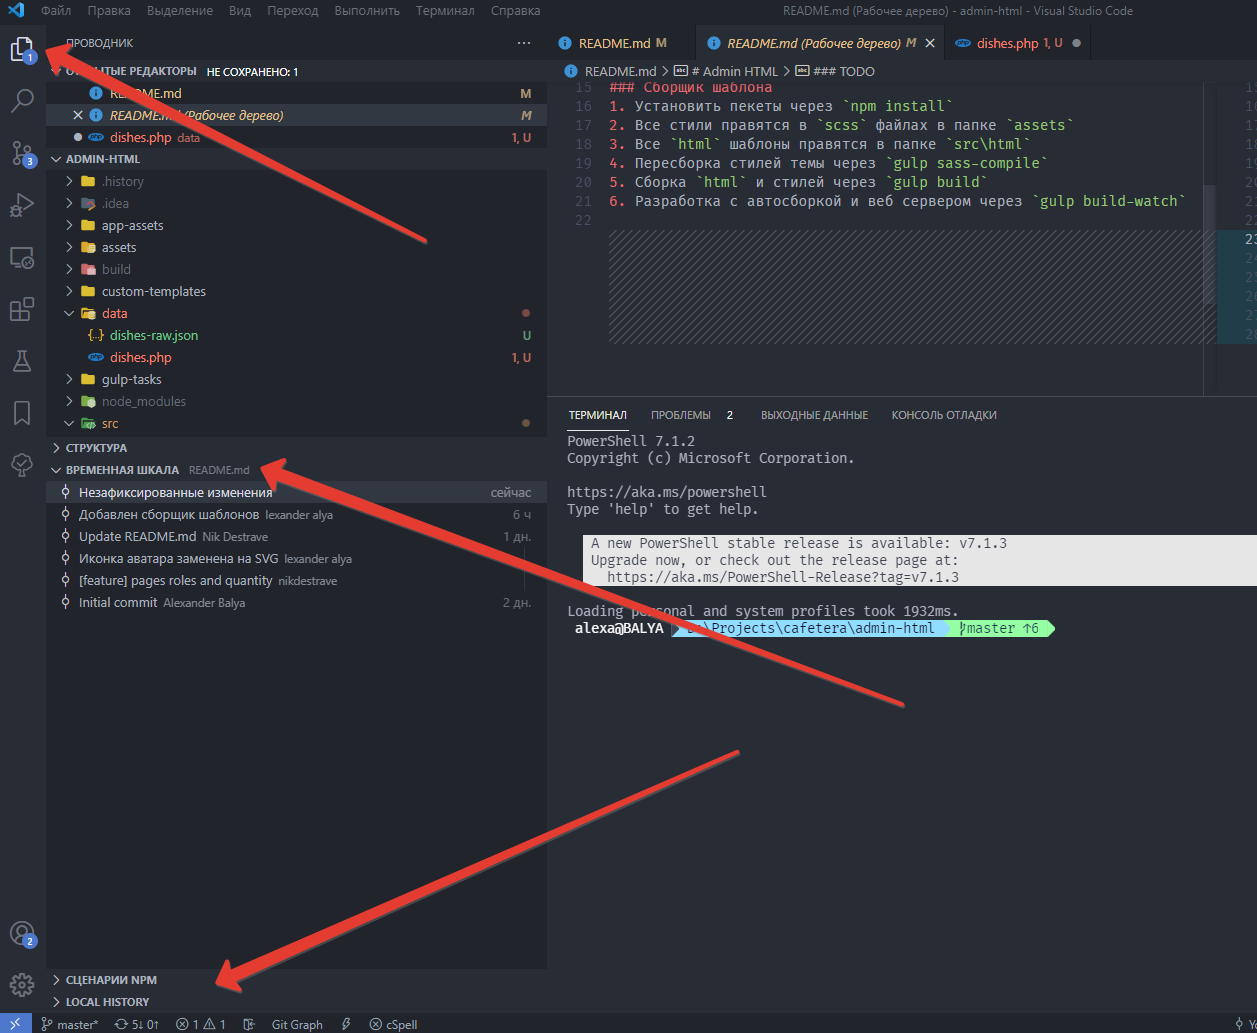The height and width of the screenshot is (1033, 1257).
Task: Click master branch in status bar
Action: pos(70,1024)
